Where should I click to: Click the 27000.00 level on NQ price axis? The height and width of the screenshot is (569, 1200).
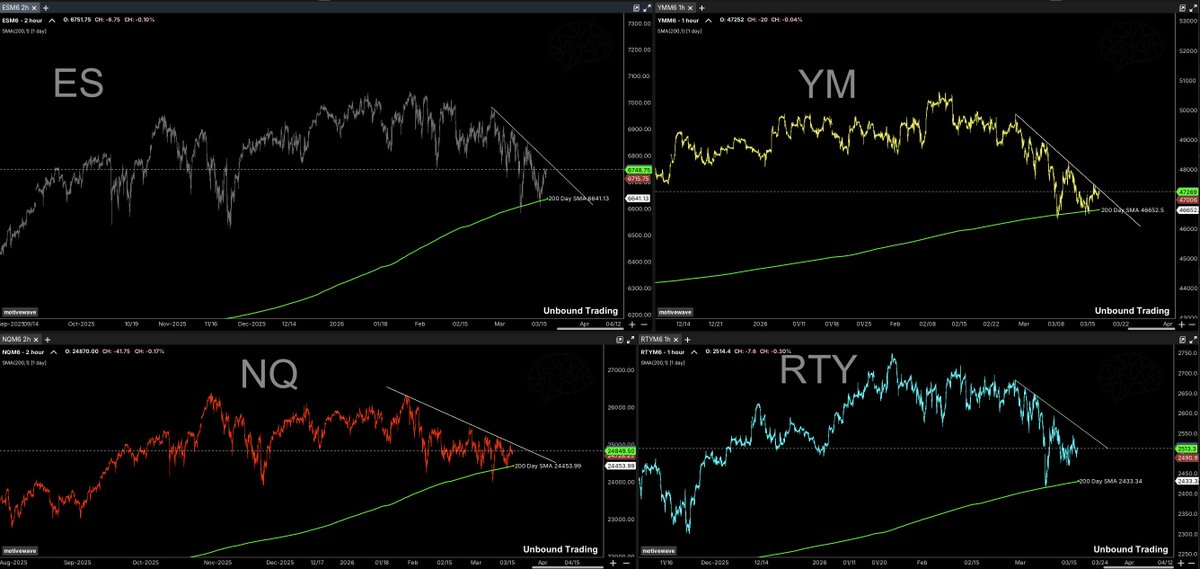621,370
